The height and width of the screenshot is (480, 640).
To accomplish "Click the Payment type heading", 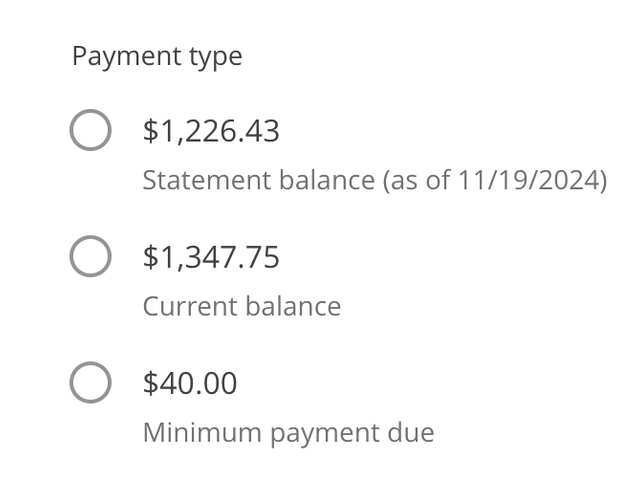I will click(x=157, y=56).
